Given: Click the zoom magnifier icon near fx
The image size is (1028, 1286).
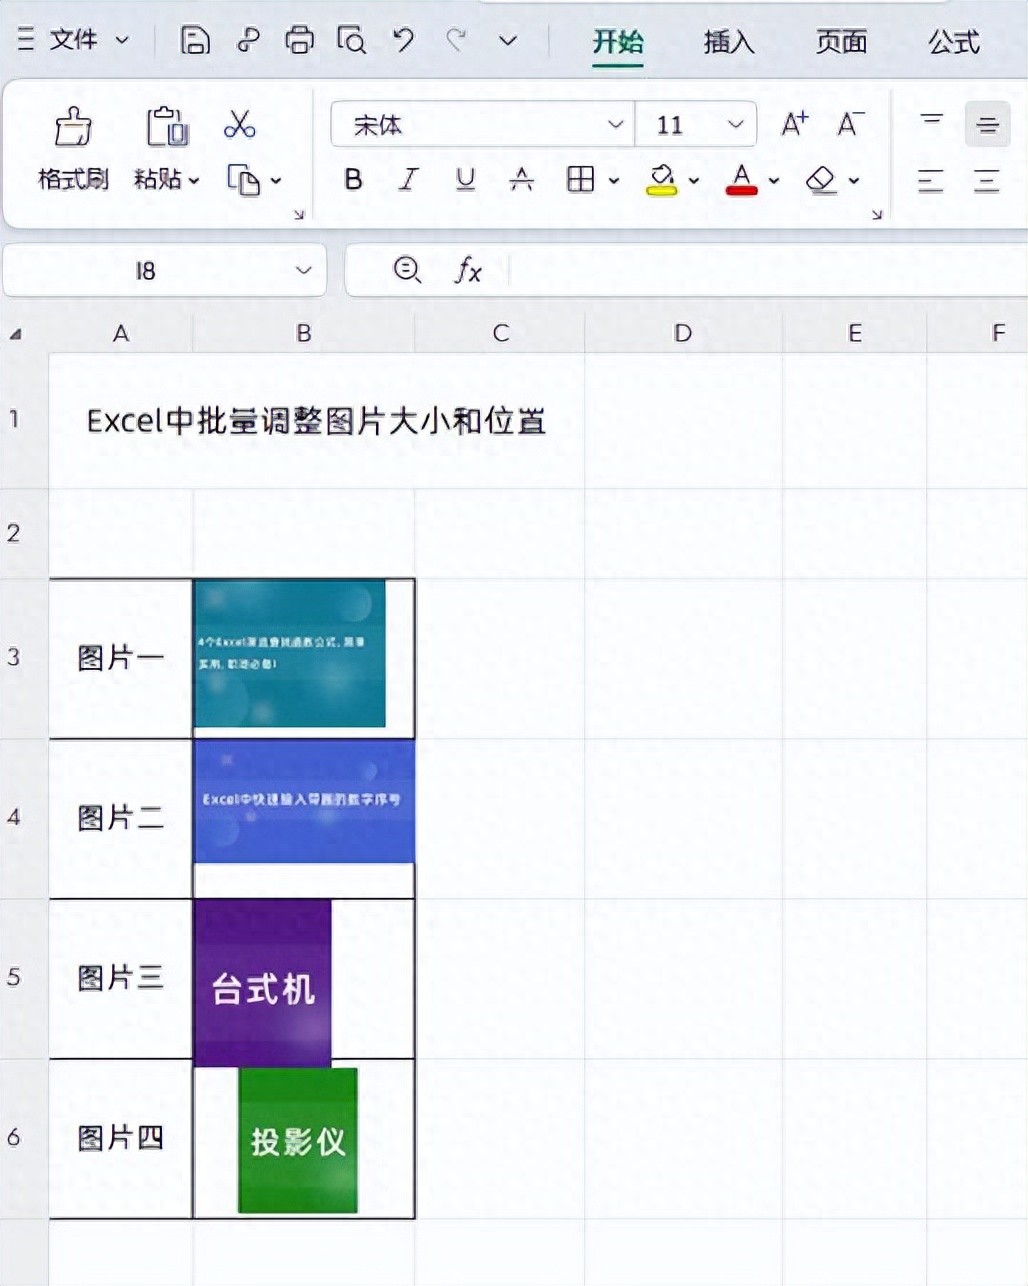Looking at the screenshot, I should (406, 270).
